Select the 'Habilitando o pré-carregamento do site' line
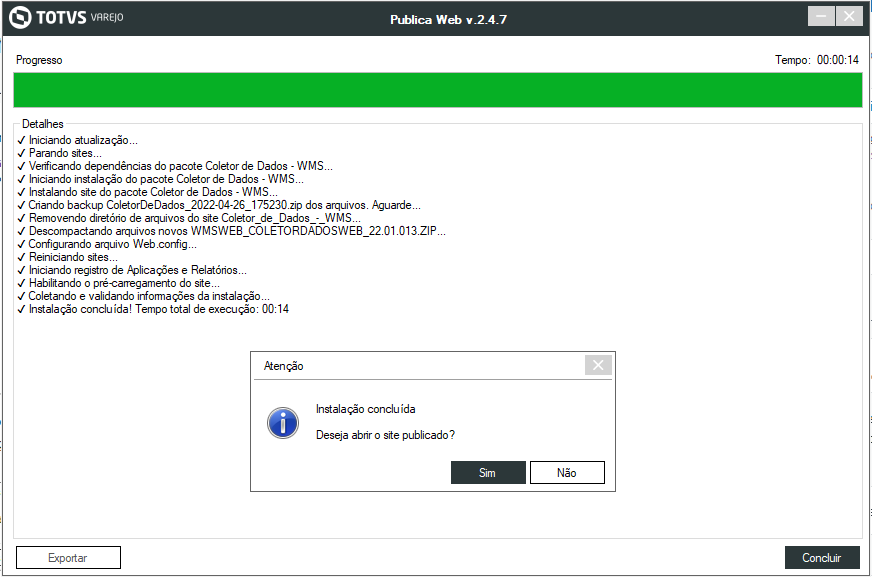This screenshot has width=872, height=577. click(x=118, y=283)
